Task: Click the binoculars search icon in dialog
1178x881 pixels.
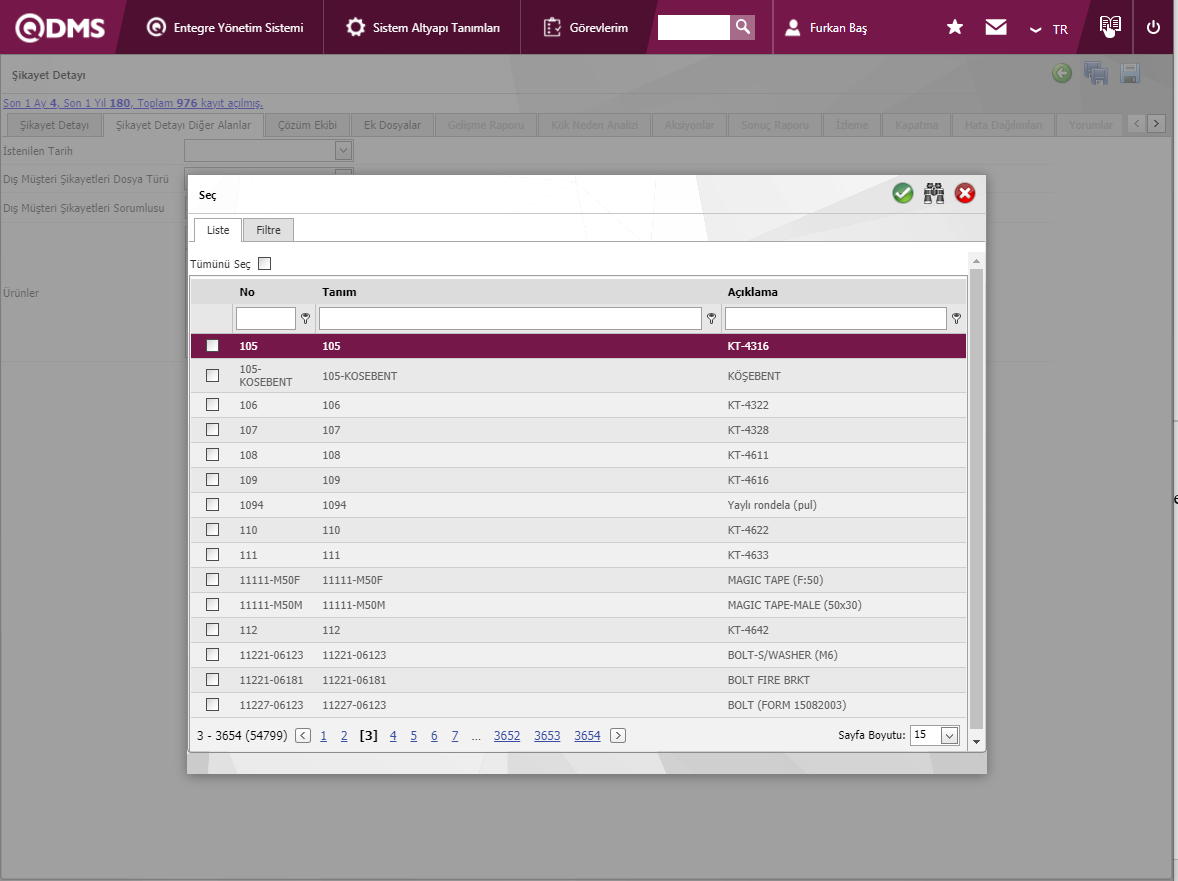Action: (x=934, y=194)
